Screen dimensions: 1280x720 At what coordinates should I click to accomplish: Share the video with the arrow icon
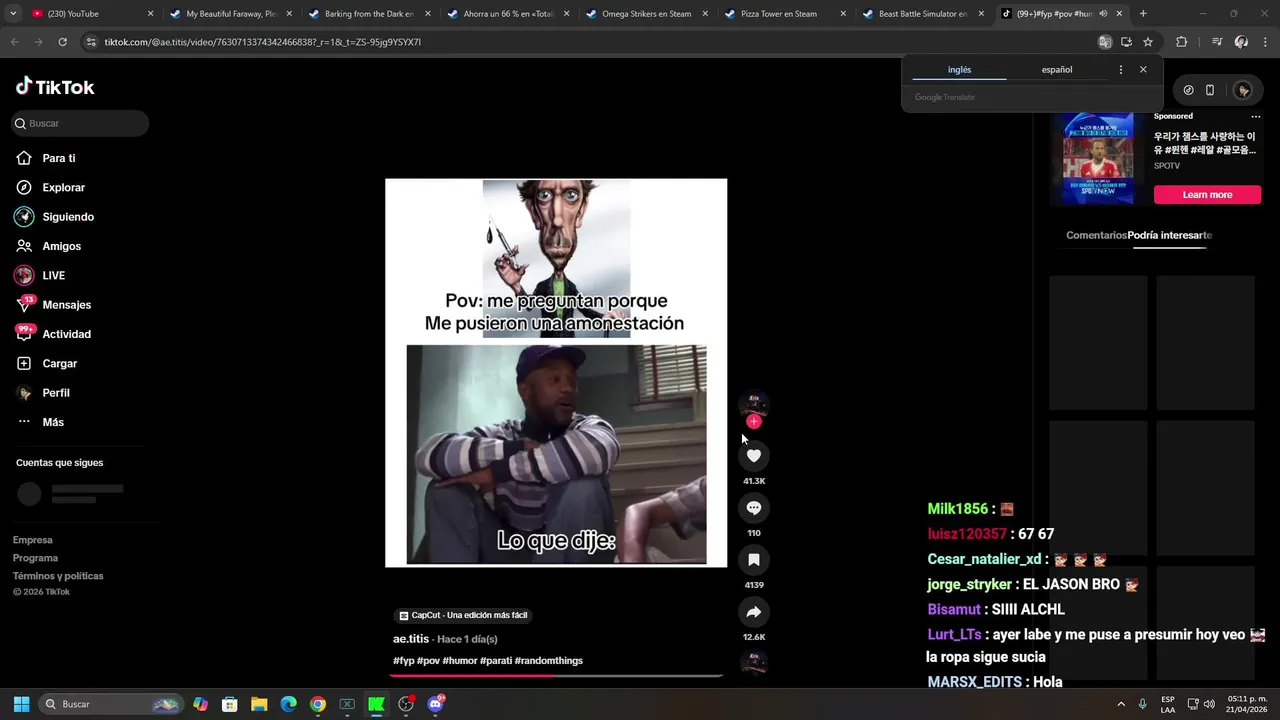pyautogui.click(x=754, y=612)
